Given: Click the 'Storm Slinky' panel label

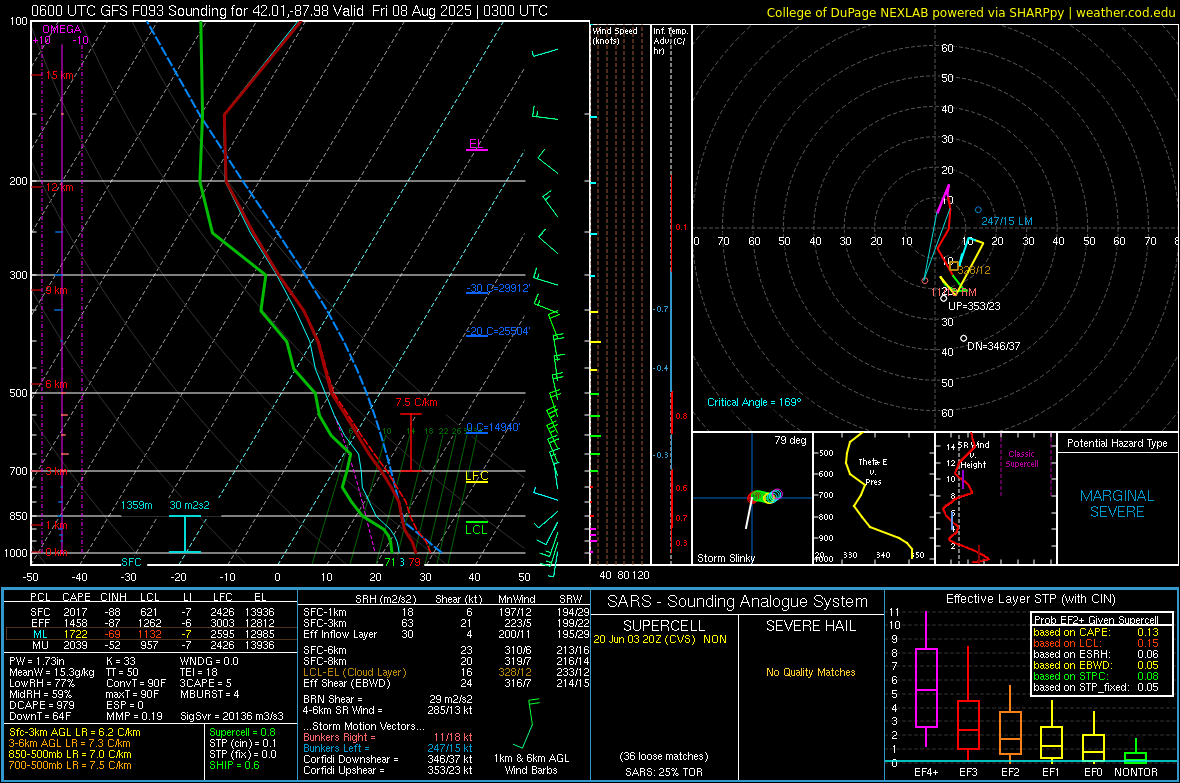Looking at the screenshot, I should (x=725, y=558).
